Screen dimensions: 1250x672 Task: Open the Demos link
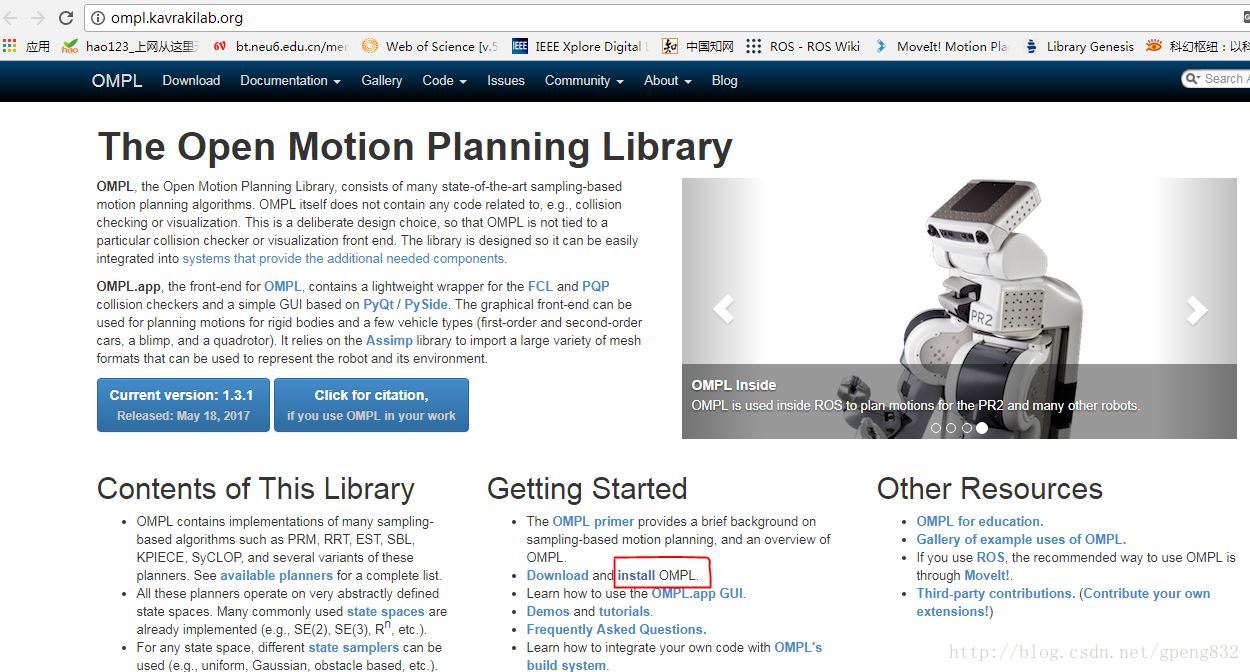click(x=548, y=611)
